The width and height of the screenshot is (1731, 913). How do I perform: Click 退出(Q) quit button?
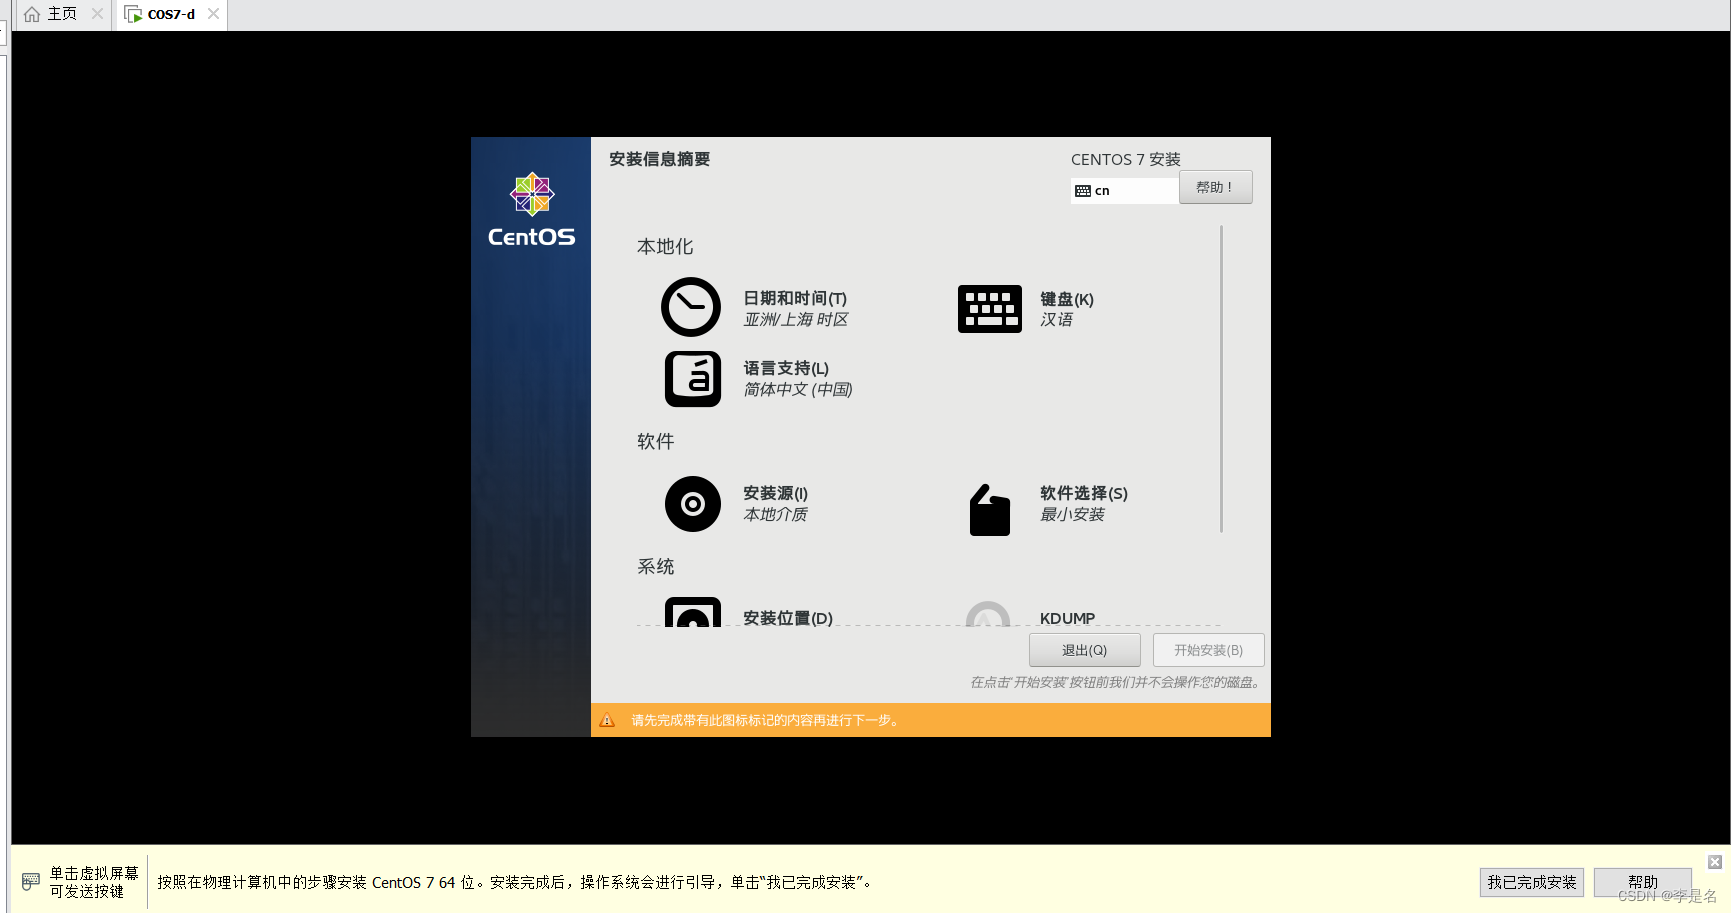pyautogui.click(x=1084, y=650)
